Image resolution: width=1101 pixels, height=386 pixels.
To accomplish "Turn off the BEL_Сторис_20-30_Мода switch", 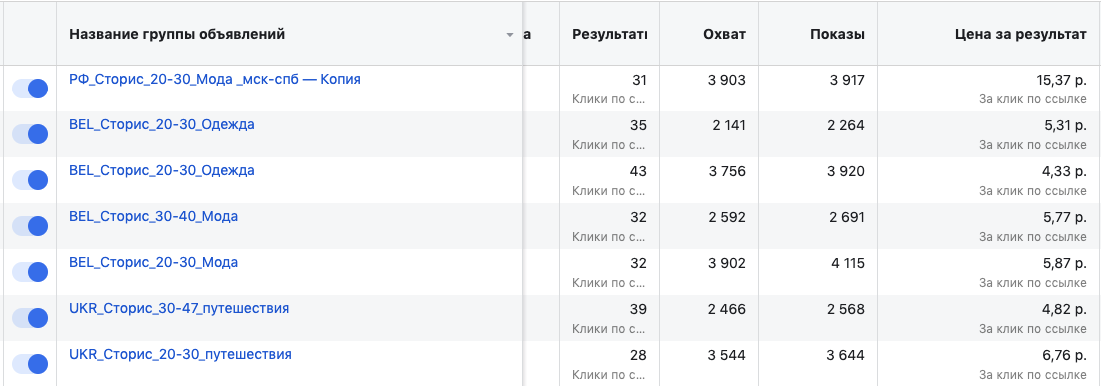I will (x=30, y=272).
